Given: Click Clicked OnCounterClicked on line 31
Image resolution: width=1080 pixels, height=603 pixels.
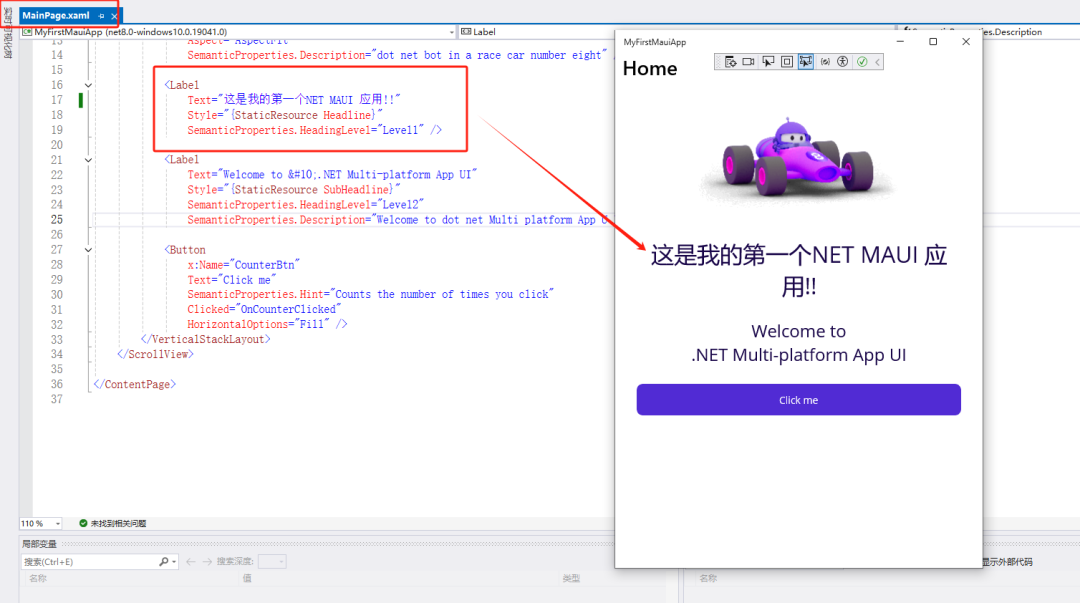Looking at the screenshot, I should coord(264,309).
